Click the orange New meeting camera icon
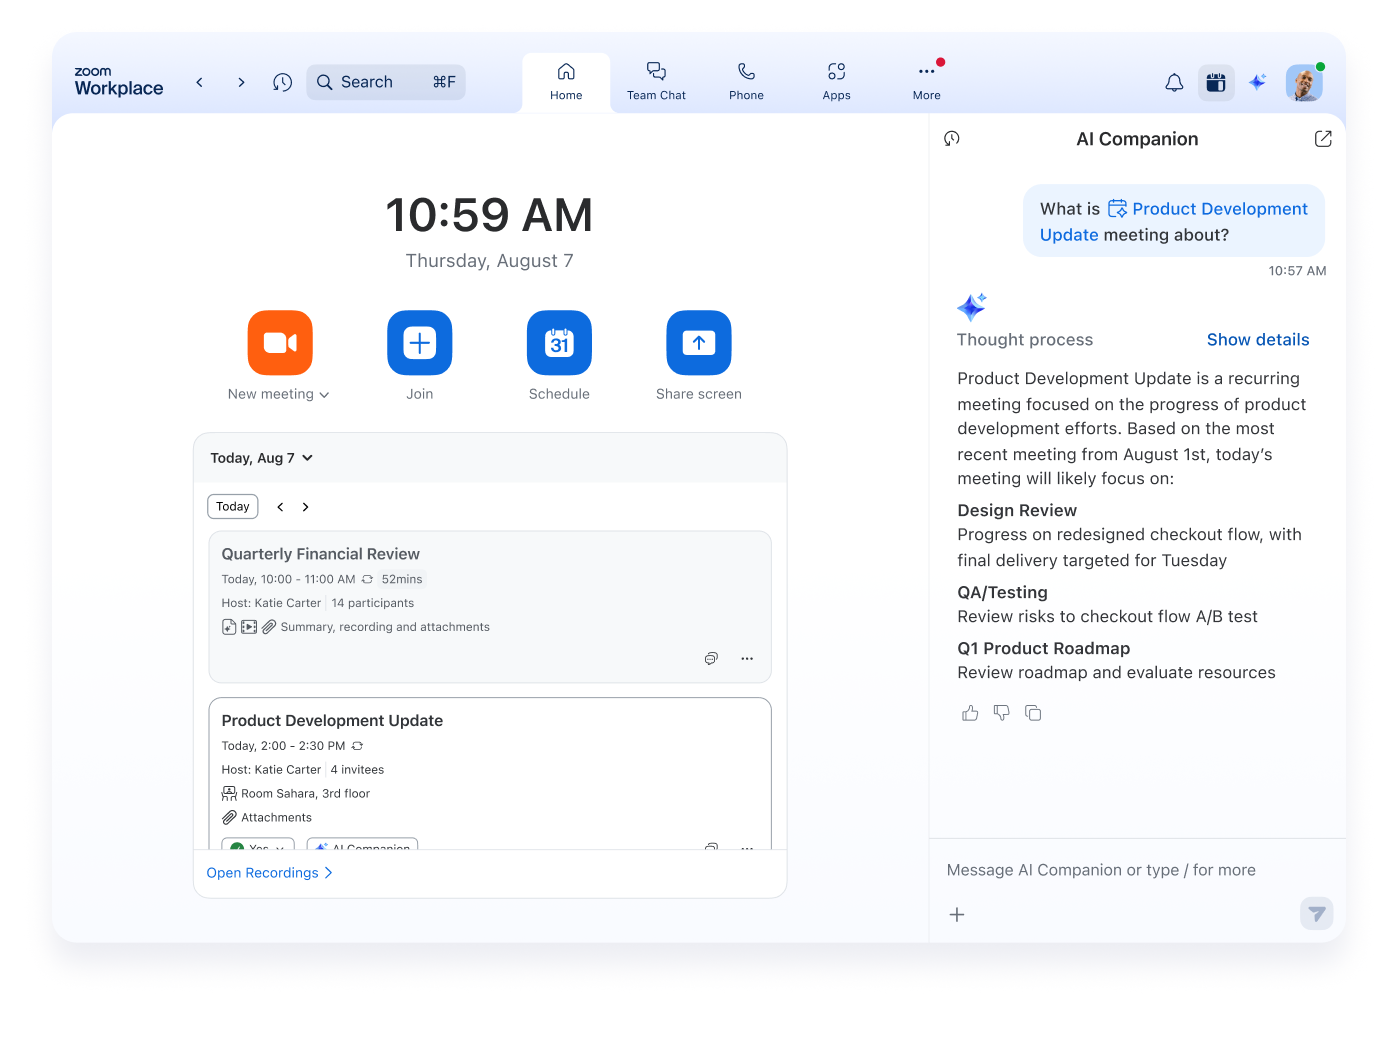This screenshot has width=1400, height=1040. [x=280, y=343]
